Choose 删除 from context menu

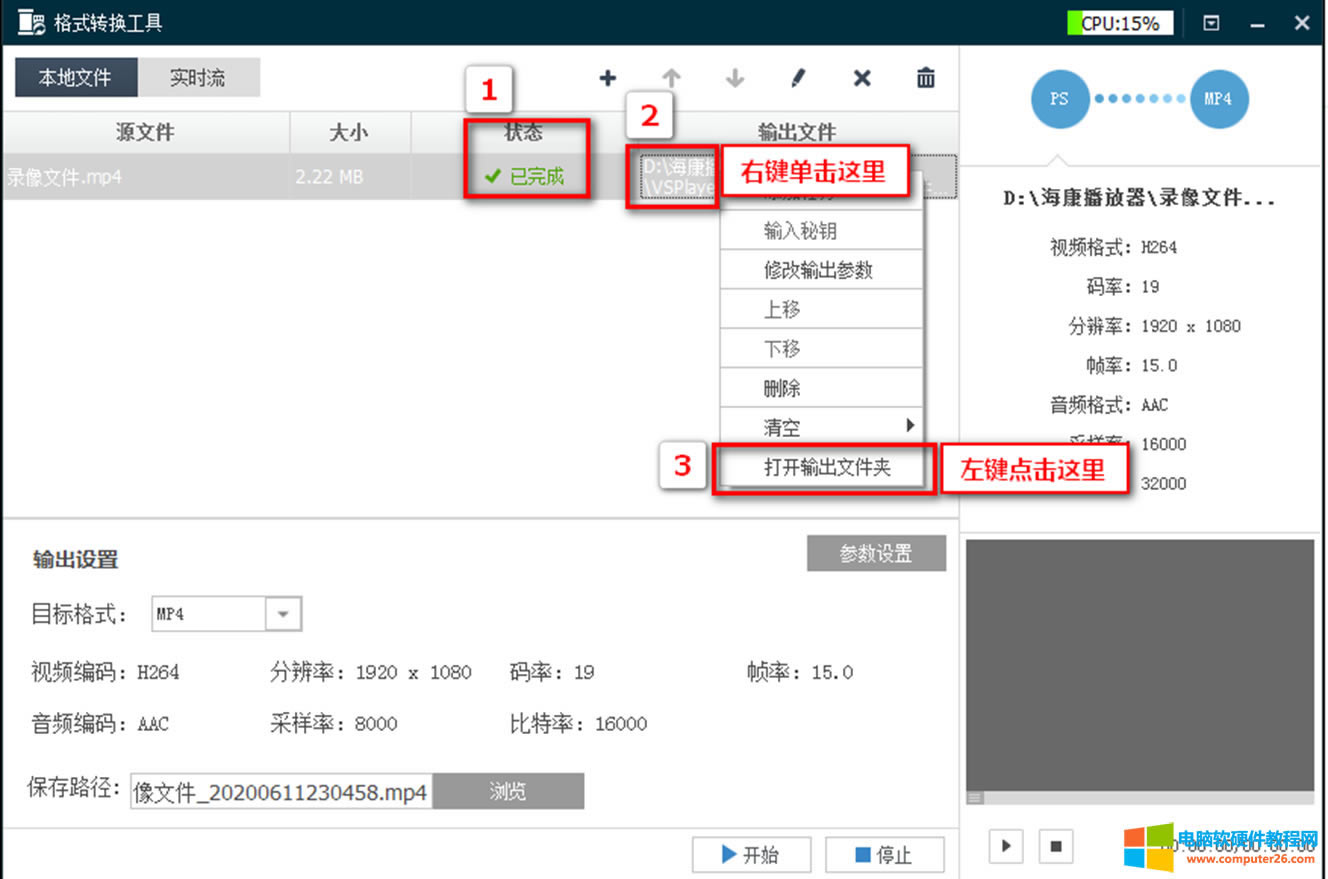821,388
